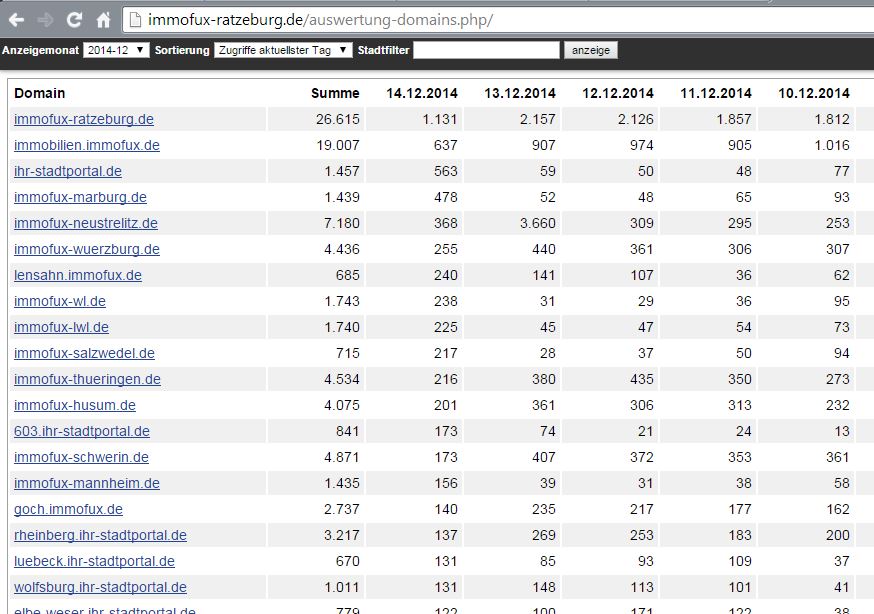Screen dimensions: 874x614
Task: Open the Anzeigemonat 2014-12 dropdown
Action: point(116,50)
